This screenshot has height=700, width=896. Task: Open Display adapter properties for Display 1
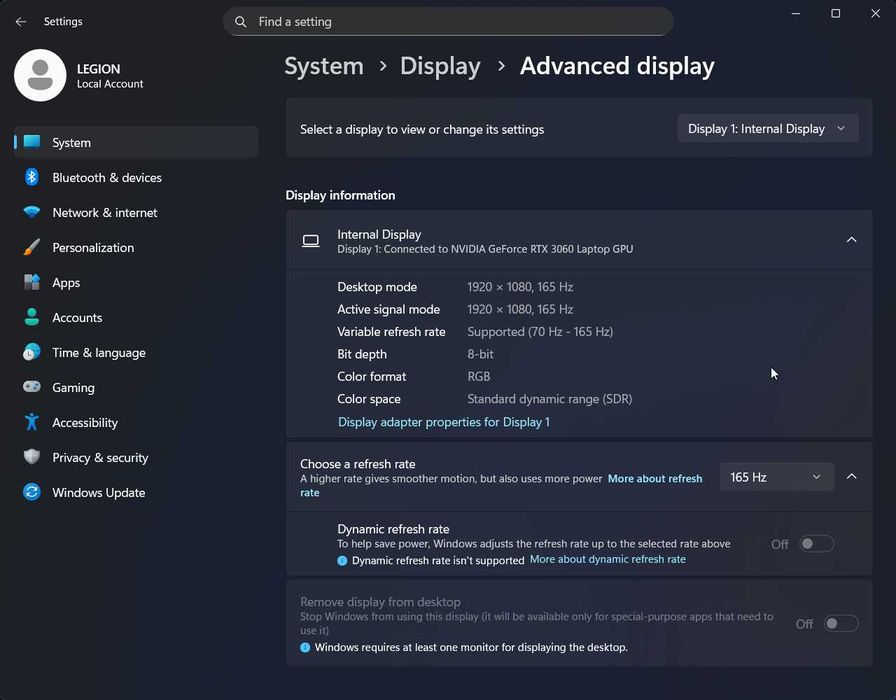[444, 422]
